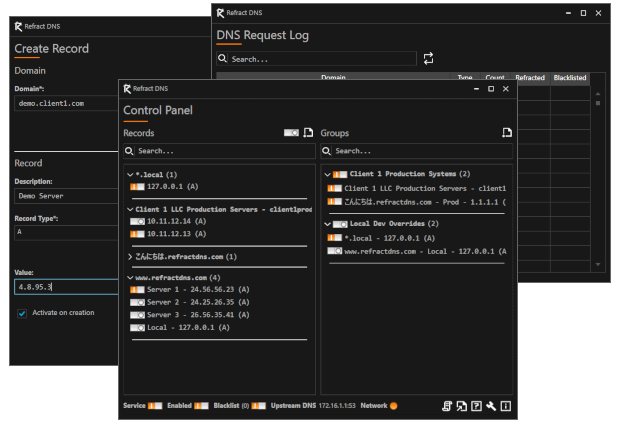Toggle the Blacklist switch in status bar

(x=259, y=406)
